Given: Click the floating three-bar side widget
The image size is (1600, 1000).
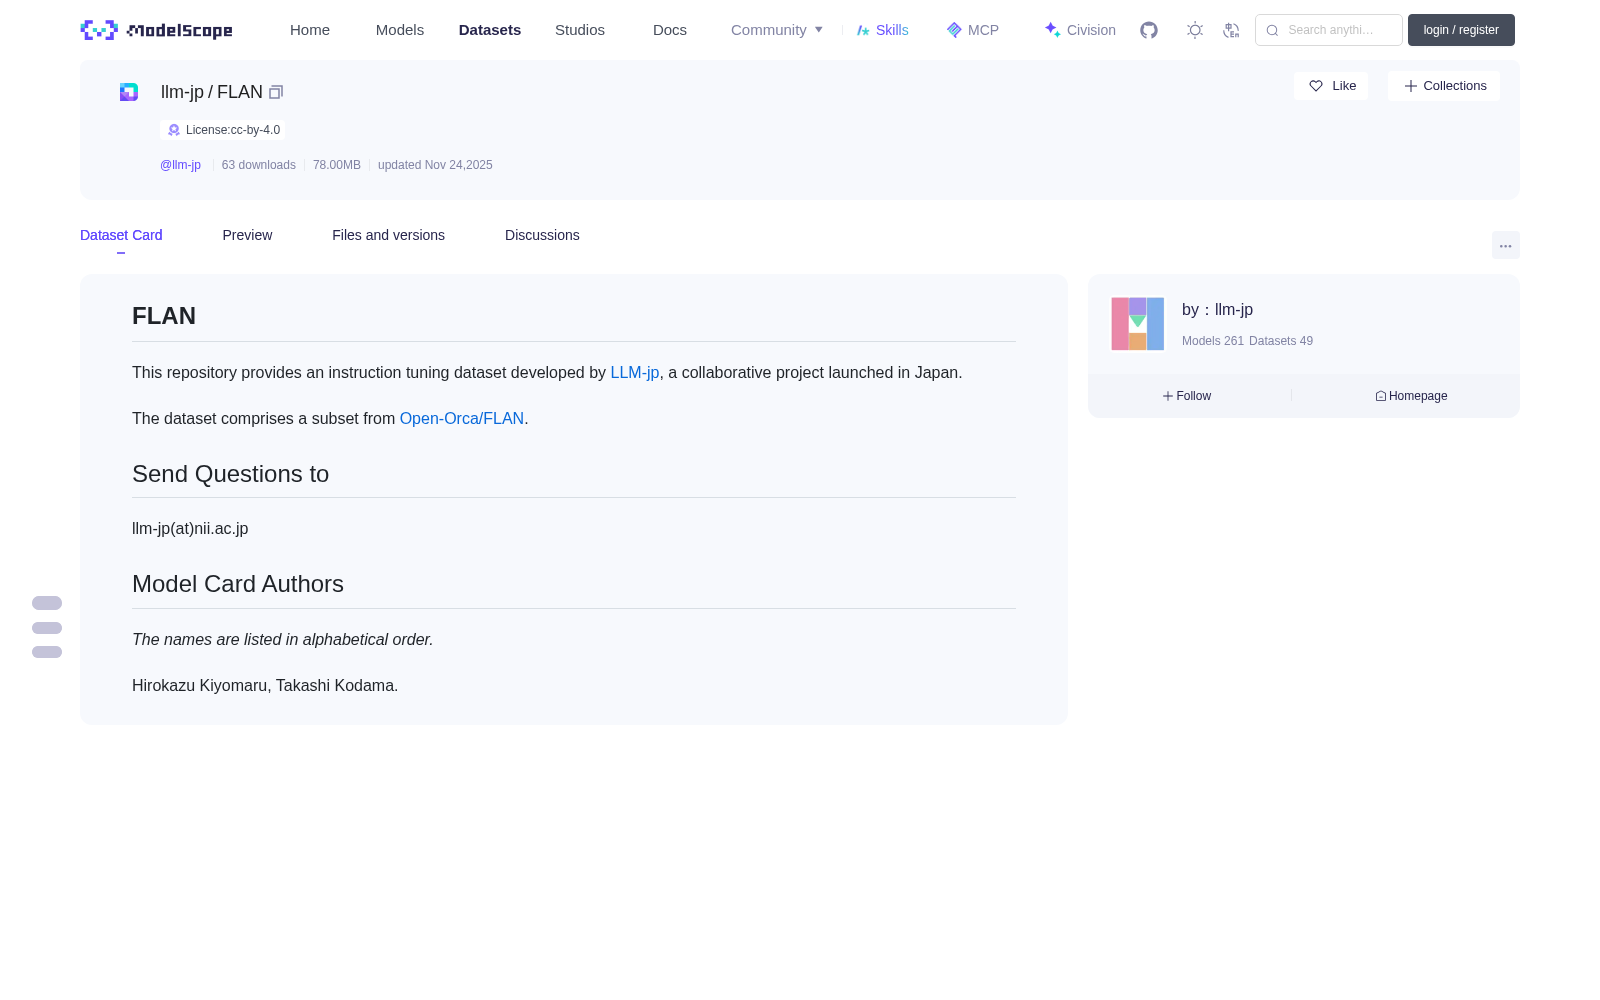Looking at the screenshot, I should pos(47,627).
